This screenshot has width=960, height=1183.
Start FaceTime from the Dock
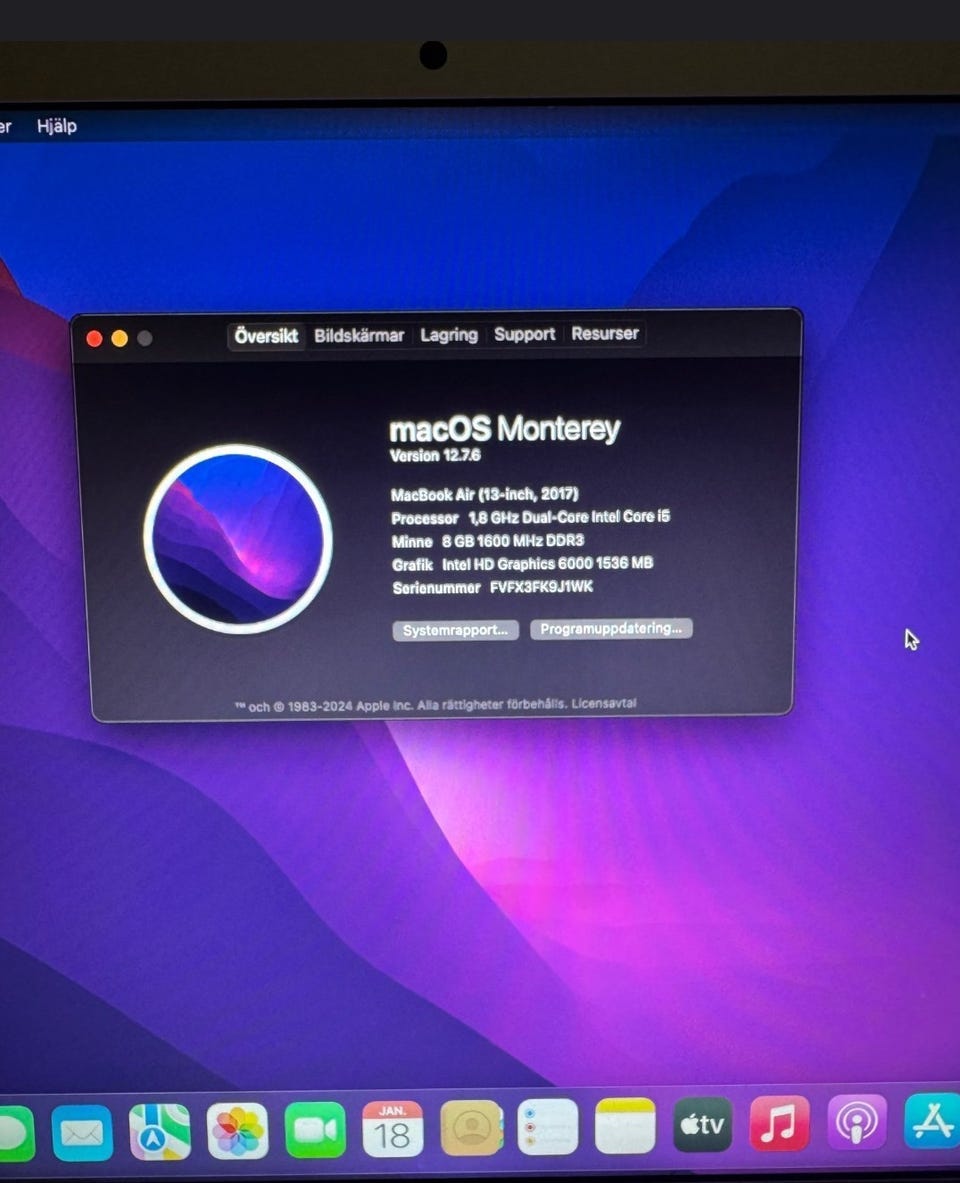315,1130
